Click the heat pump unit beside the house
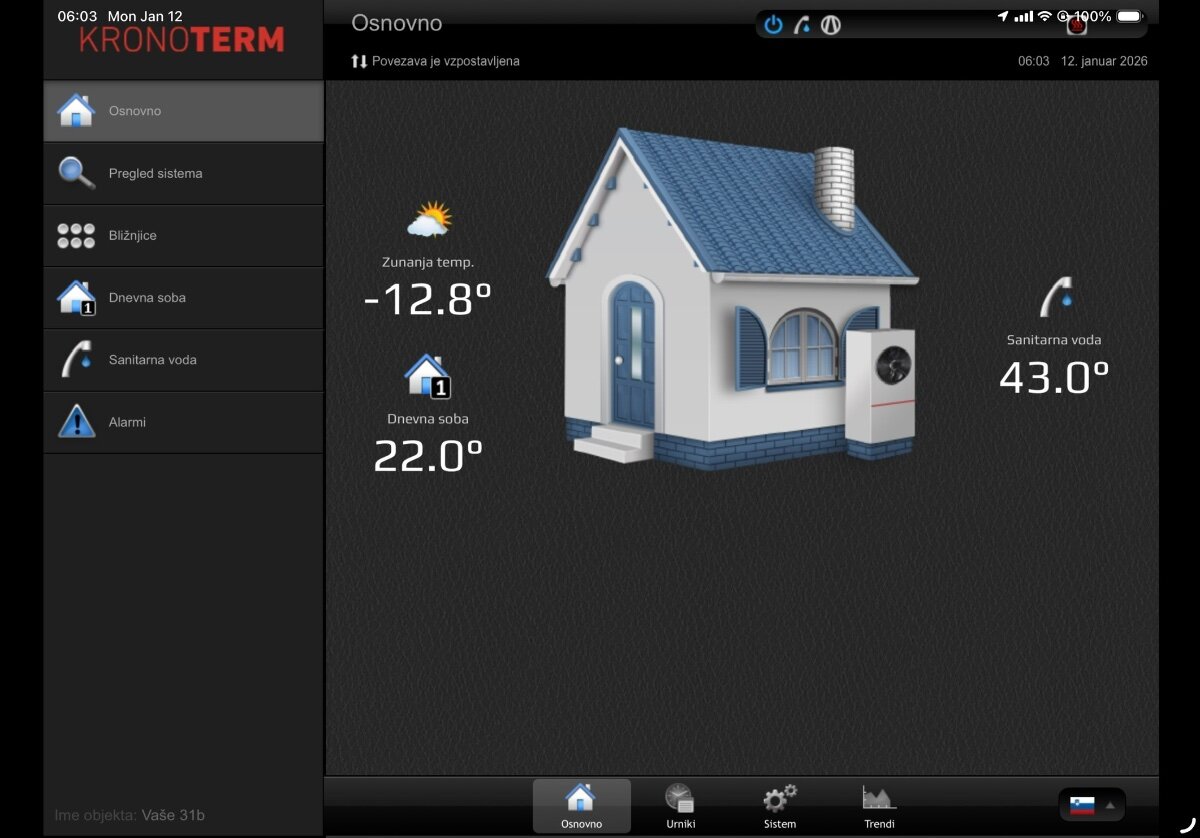The image size is (1200, 838). pos(879,386)
